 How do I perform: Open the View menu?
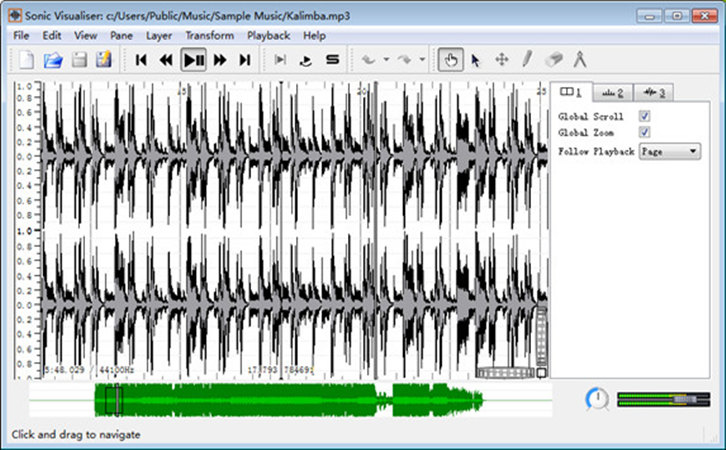[x=86, y=36]
